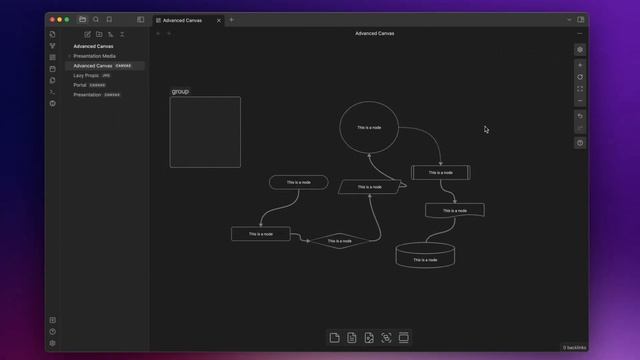Select the document-shaped node
Viewport: 640px width, 360px height.
pos(455,211)
